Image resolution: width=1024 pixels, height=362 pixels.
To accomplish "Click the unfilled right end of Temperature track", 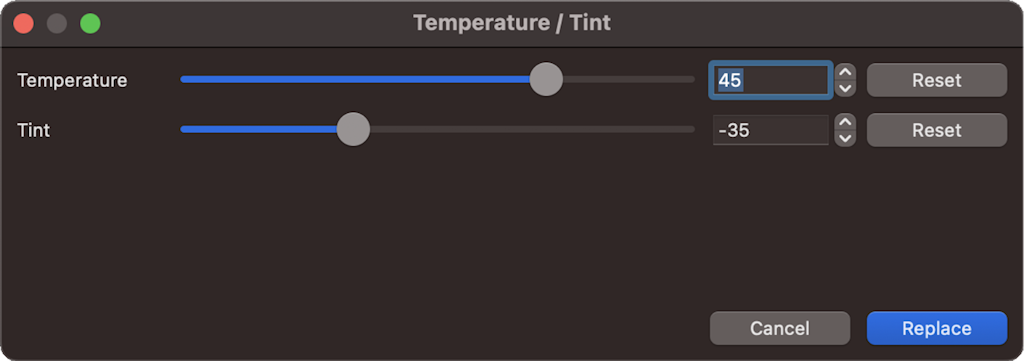I will click(x=628, y=80).
